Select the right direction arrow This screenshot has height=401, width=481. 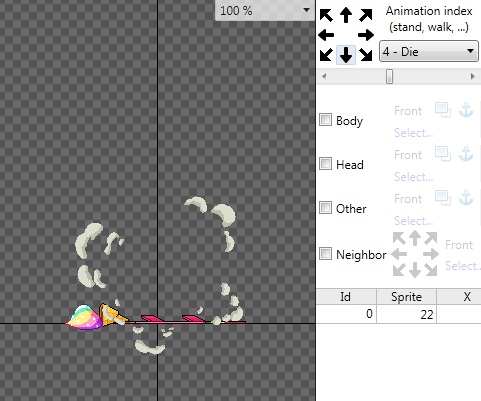[366, 35]
